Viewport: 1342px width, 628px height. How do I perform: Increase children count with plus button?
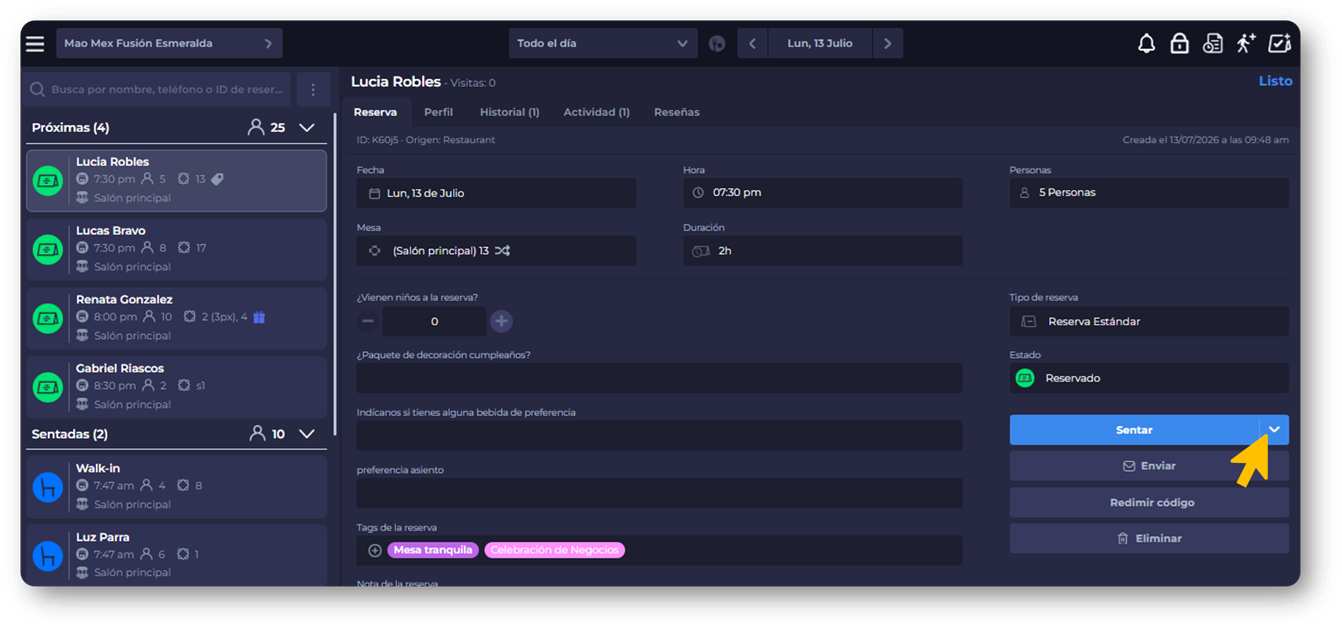pyautogui.click(x=501, y=321)
